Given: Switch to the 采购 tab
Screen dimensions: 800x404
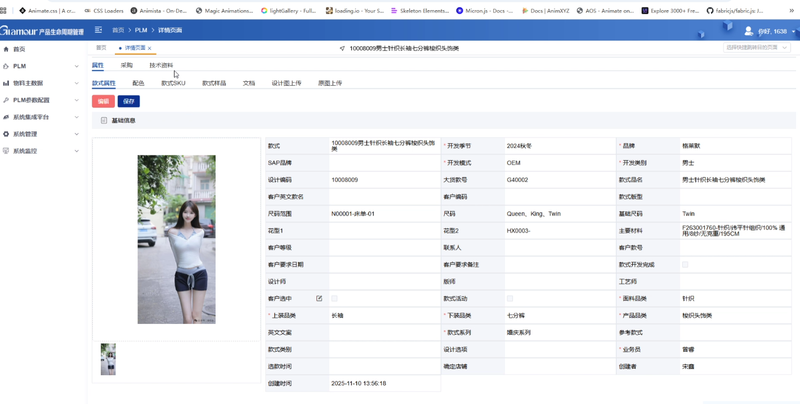Looking at the screenshot, I should pos(127,65).
